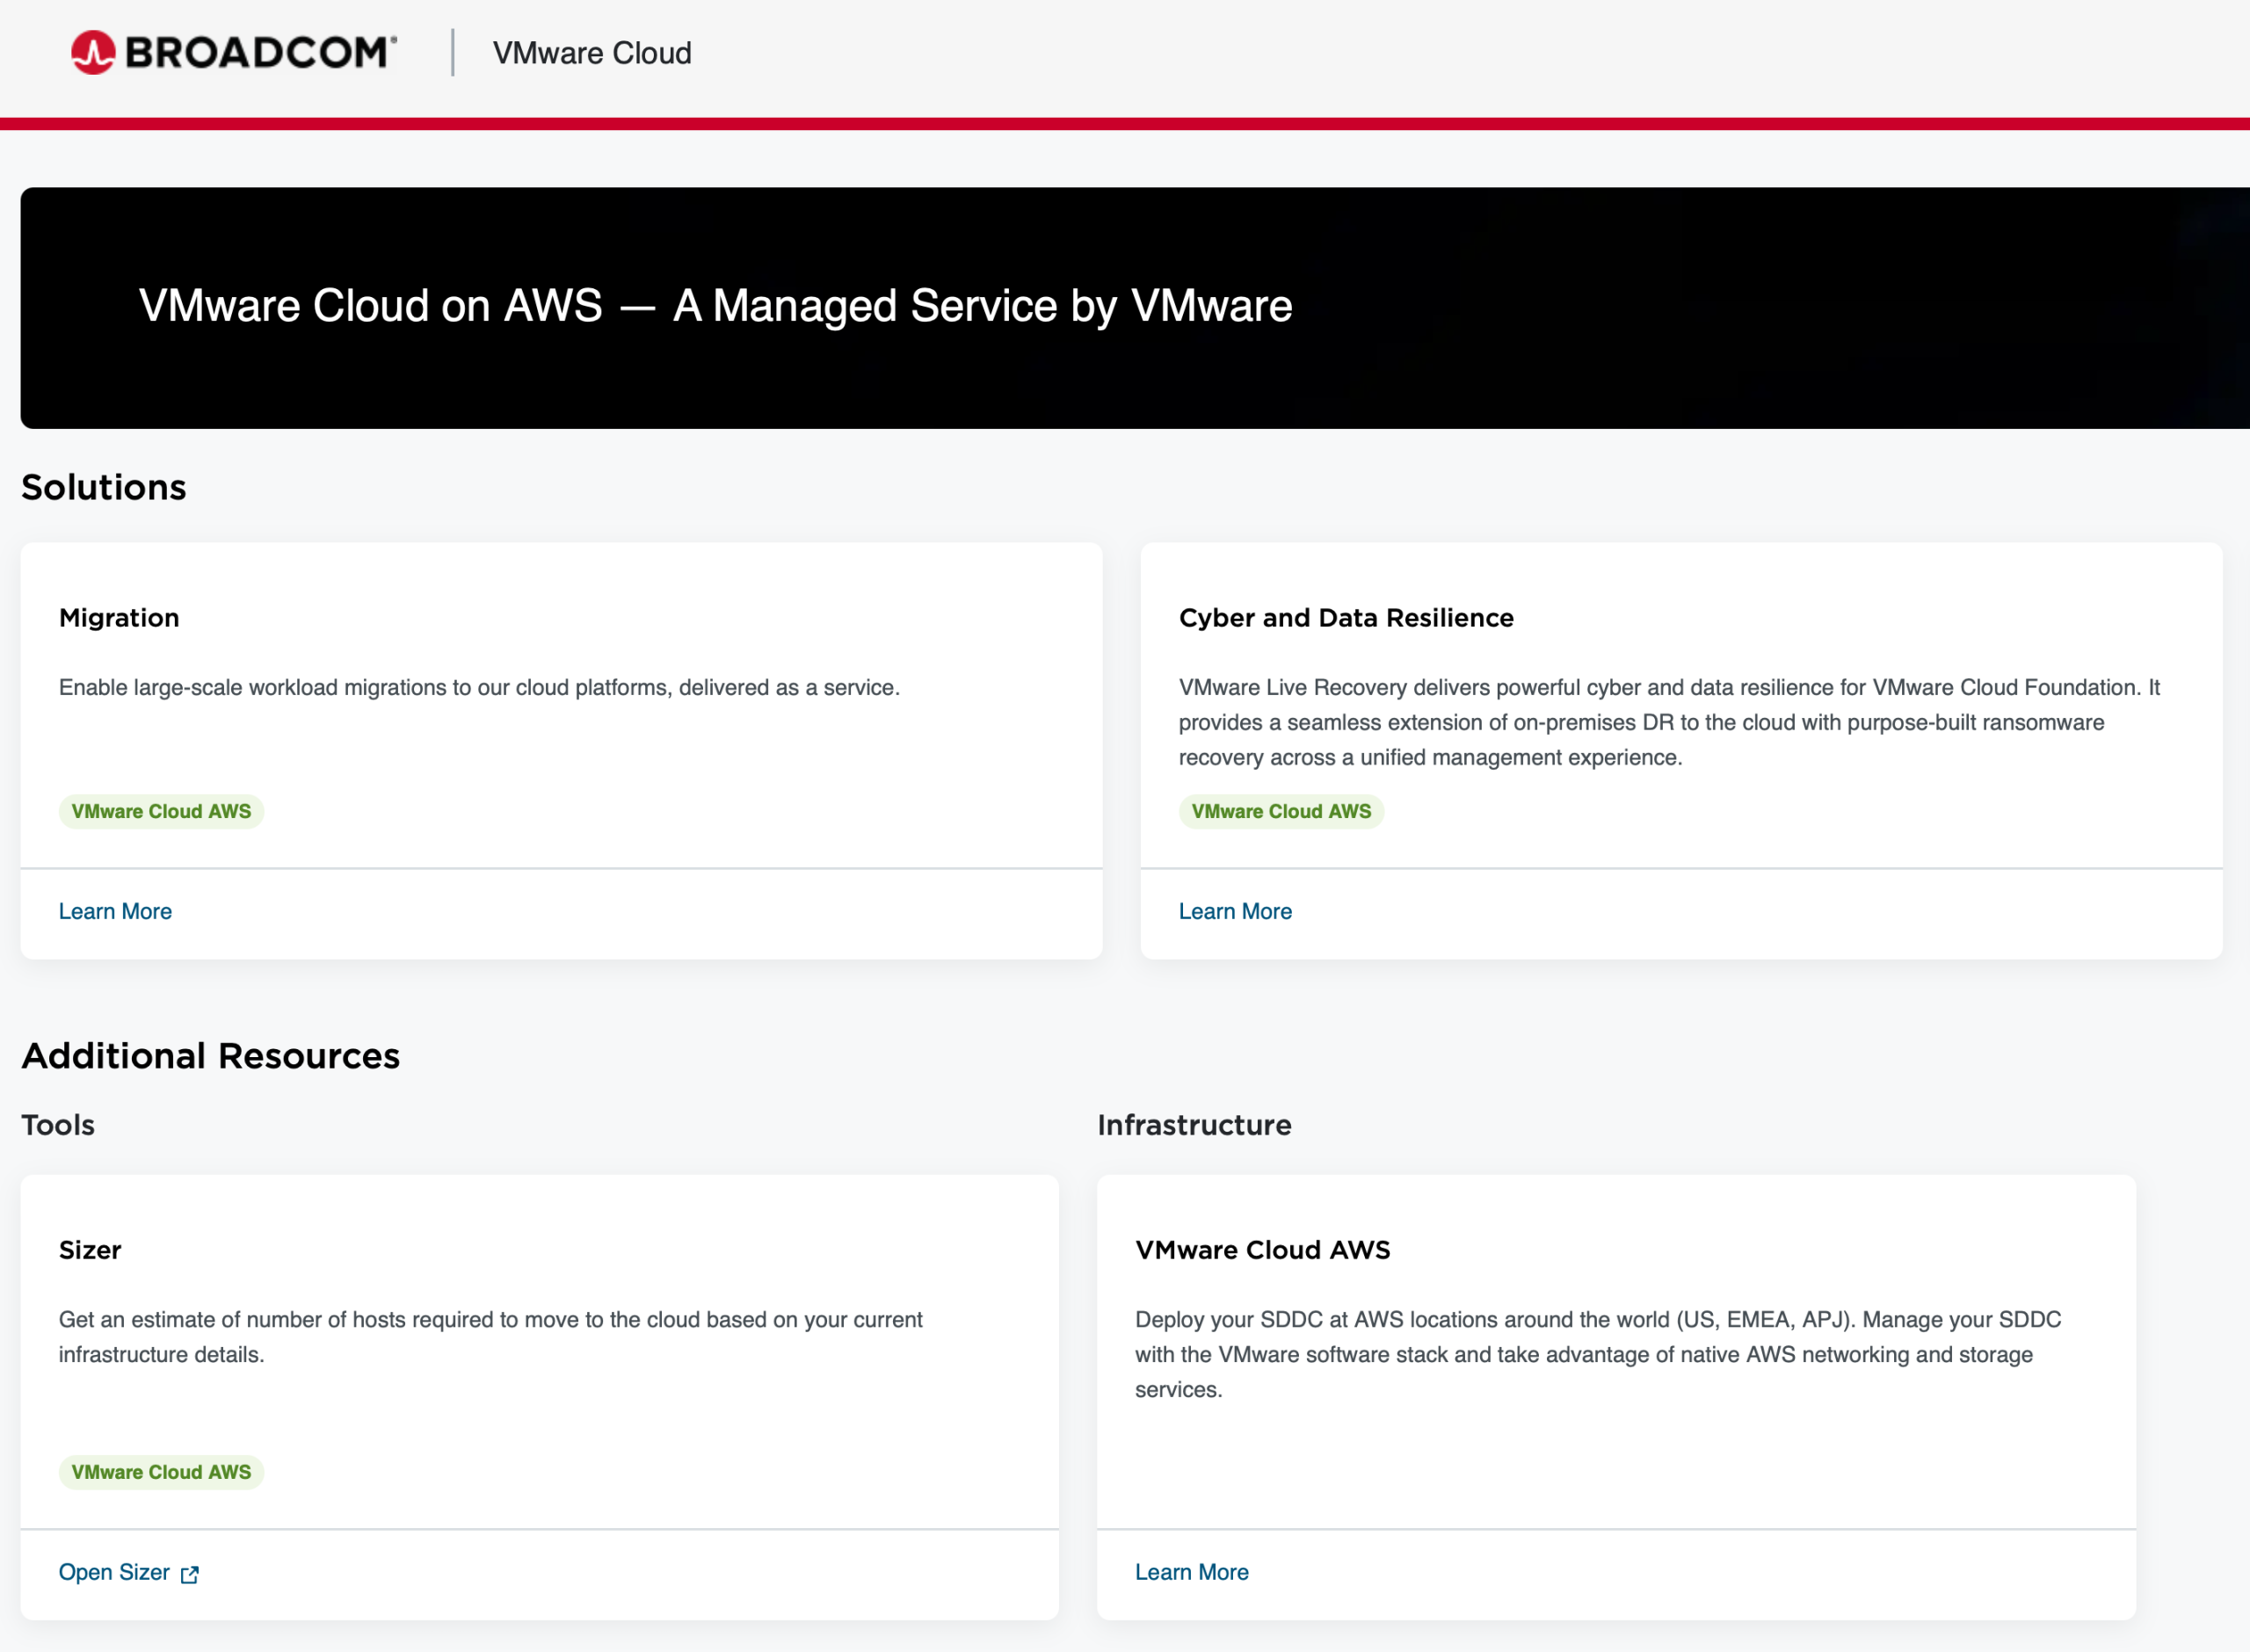Open the VMware Cloud header title
Viewport: 2250px width, 1652px height.
pyautogui.click(x=592, y=53)
